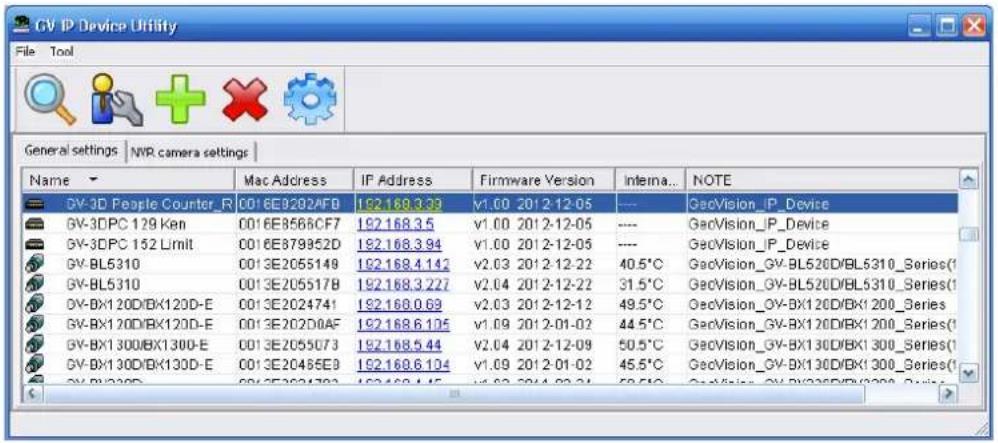Sort by IP Address column header
This screenshot has width=998, height=443.
coord(412,180)
